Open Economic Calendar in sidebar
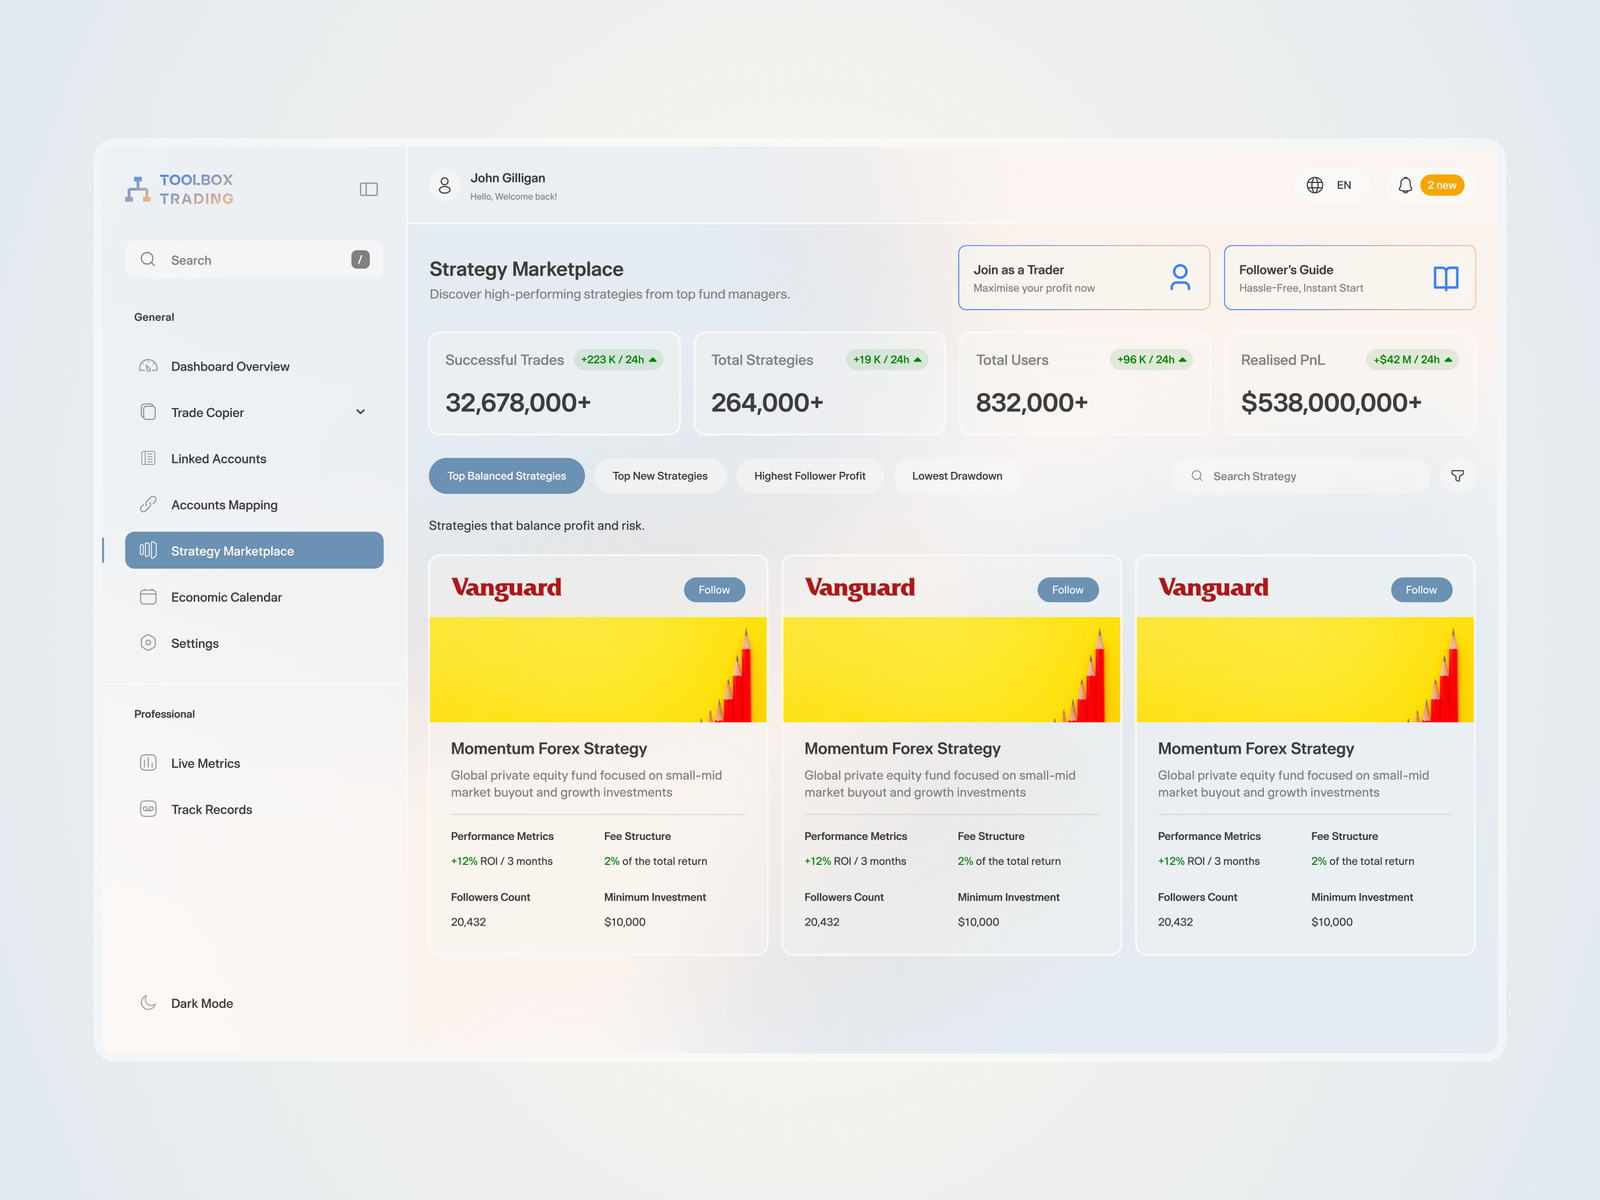Image resolution: width=1600 pixels, height=1200 pixels. pyautogui.click(x=226, y=597)
